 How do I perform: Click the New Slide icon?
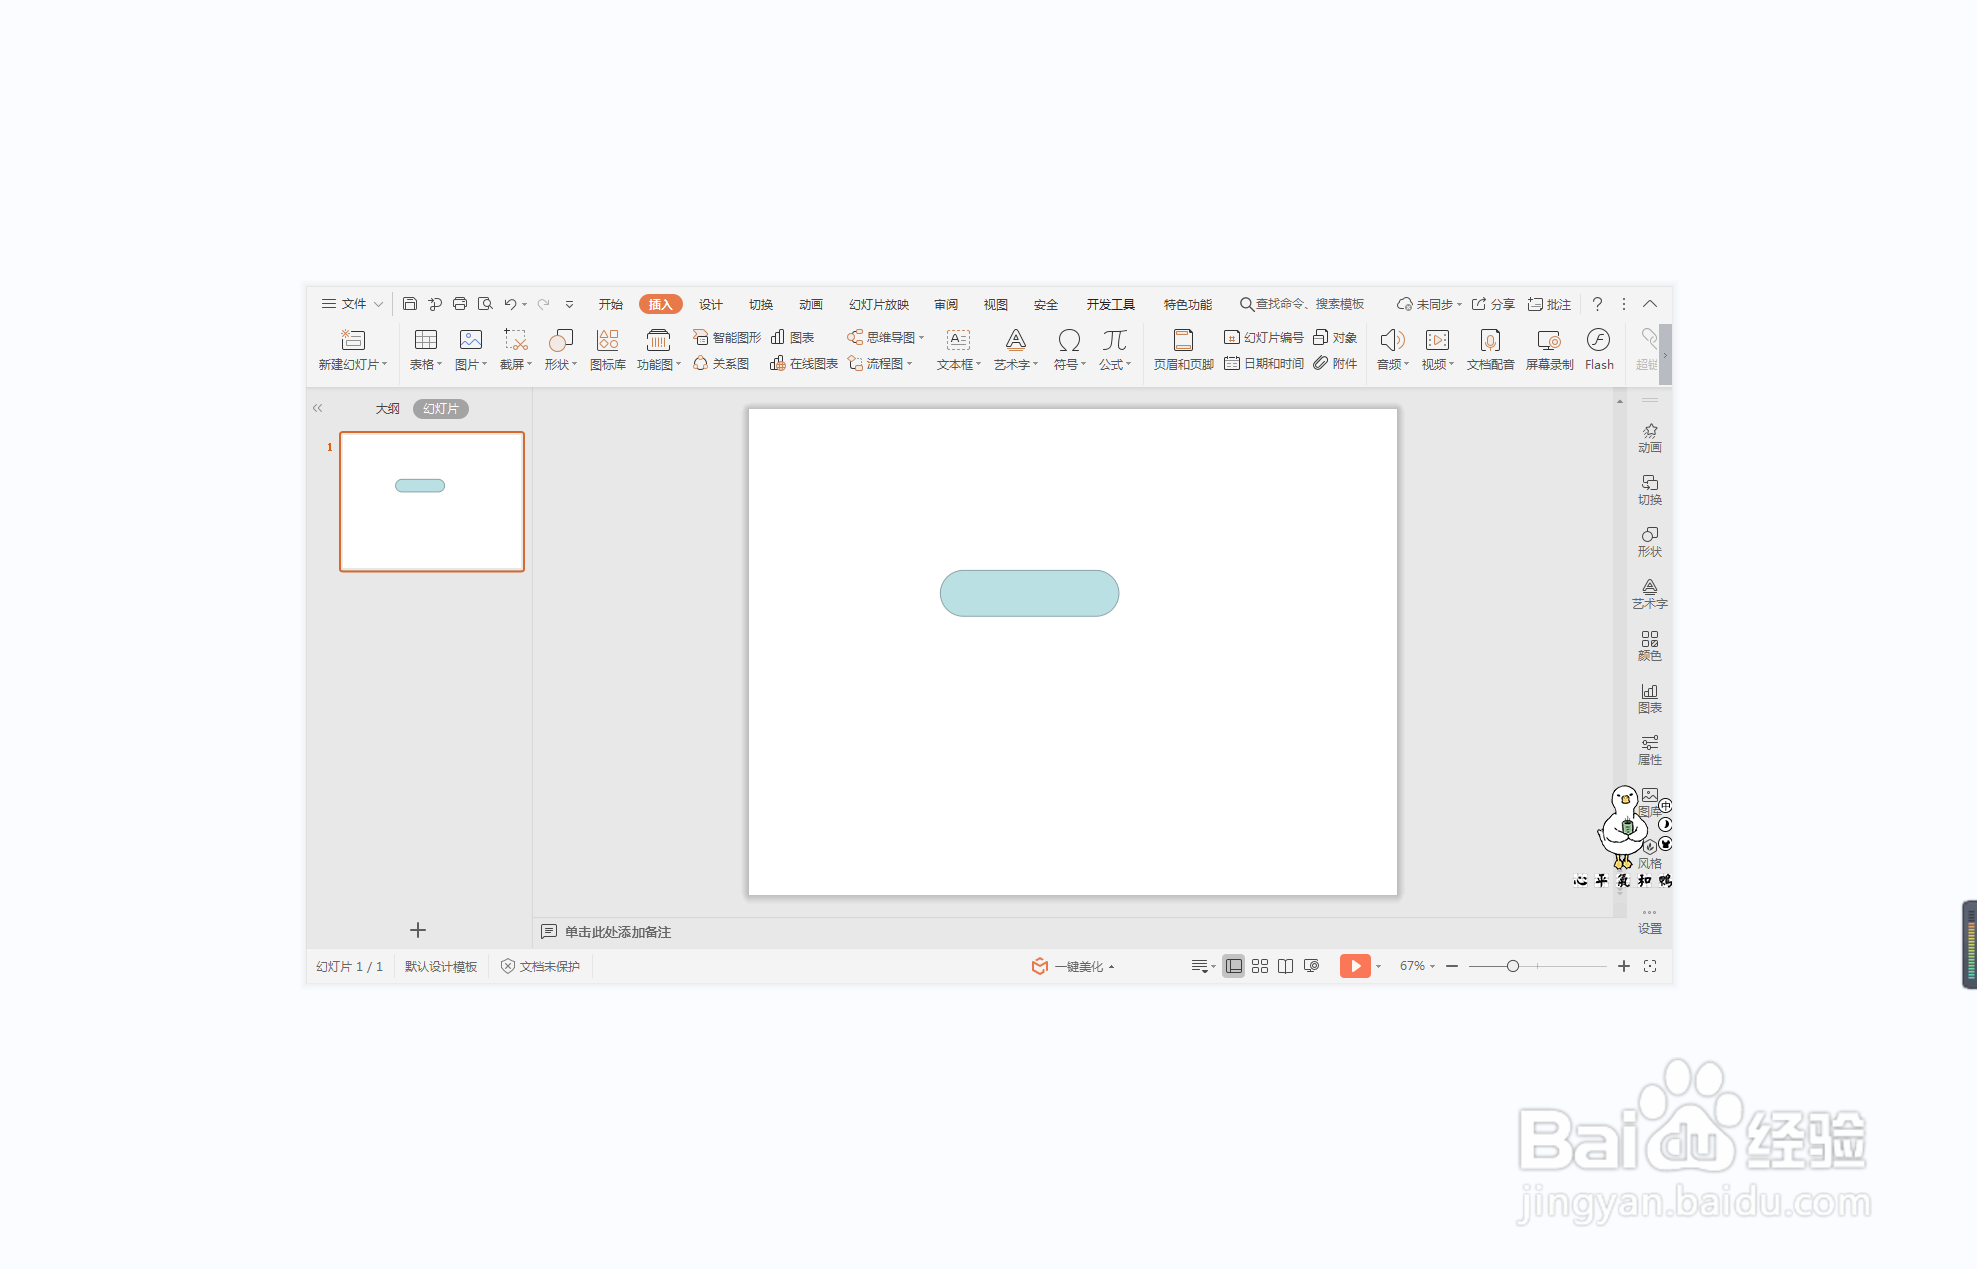tap(353, 340)
